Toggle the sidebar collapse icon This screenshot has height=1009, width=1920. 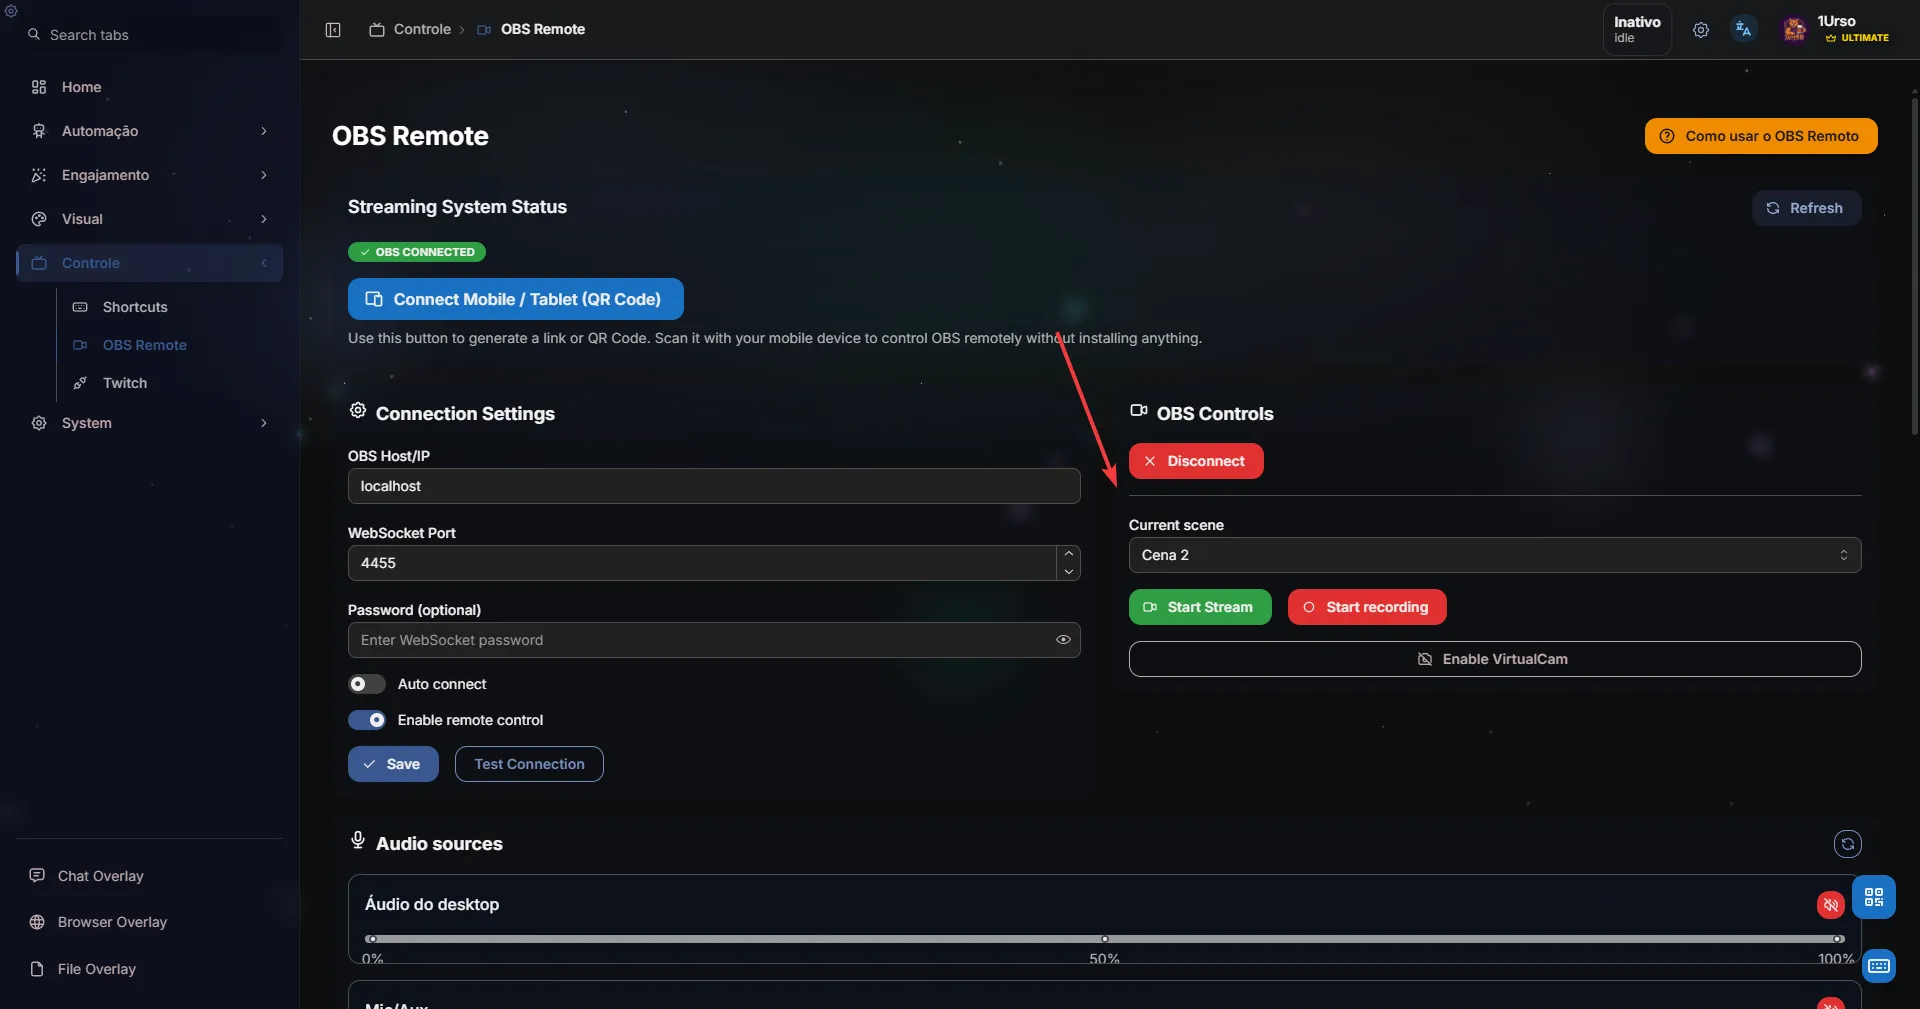tap(333, 30)
